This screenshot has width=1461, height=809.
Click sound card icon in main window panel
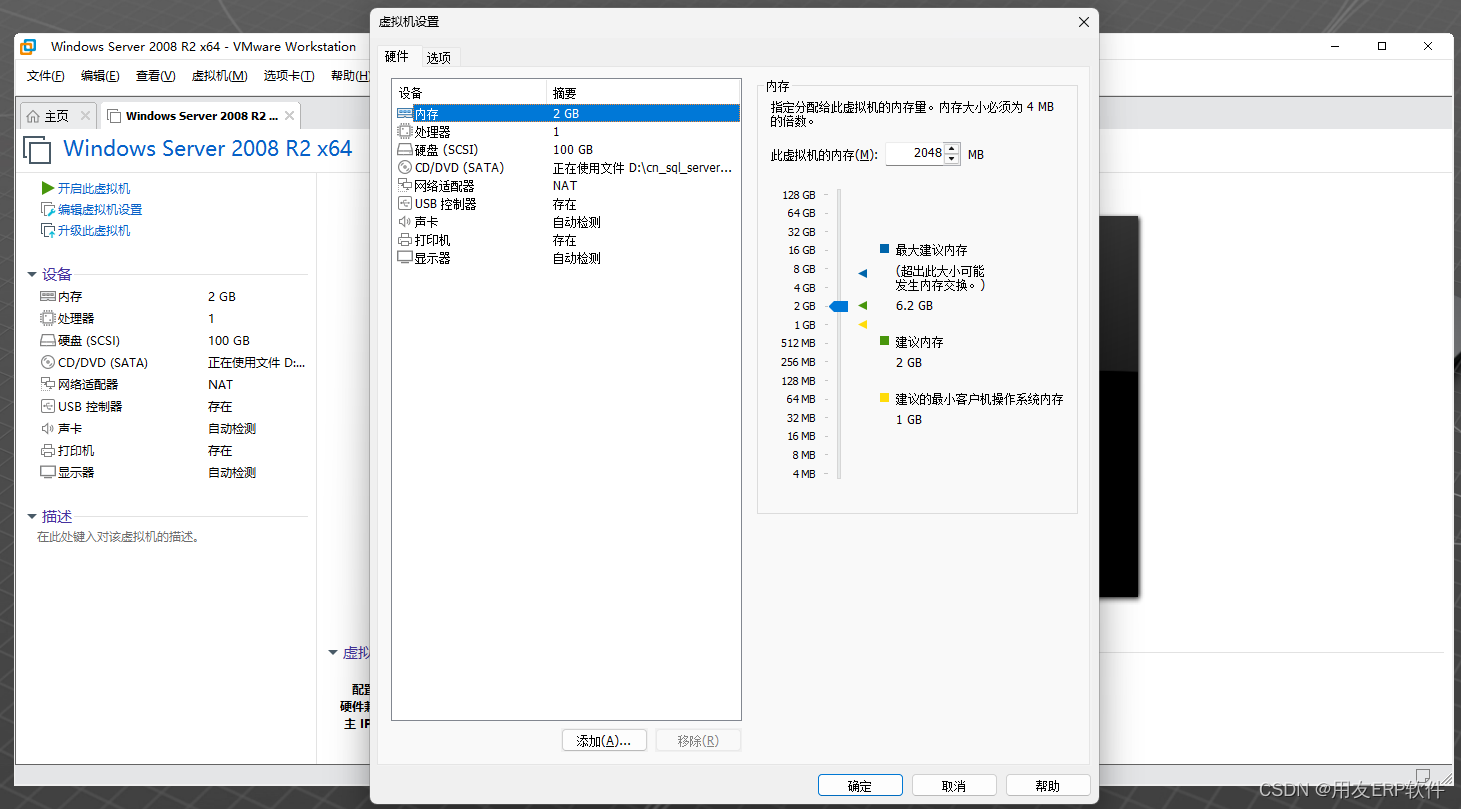pyautogui.click(x=48, y=429)
